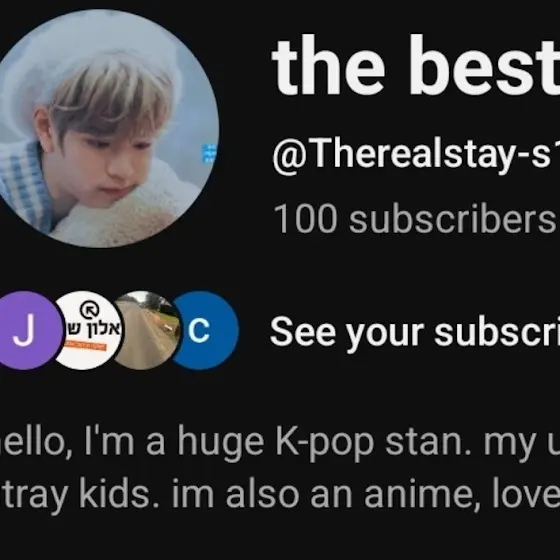The width and height of the screenshot is (560, 560).
Task: Select the purple J subscriber avatar
Action: coord(29,330)
